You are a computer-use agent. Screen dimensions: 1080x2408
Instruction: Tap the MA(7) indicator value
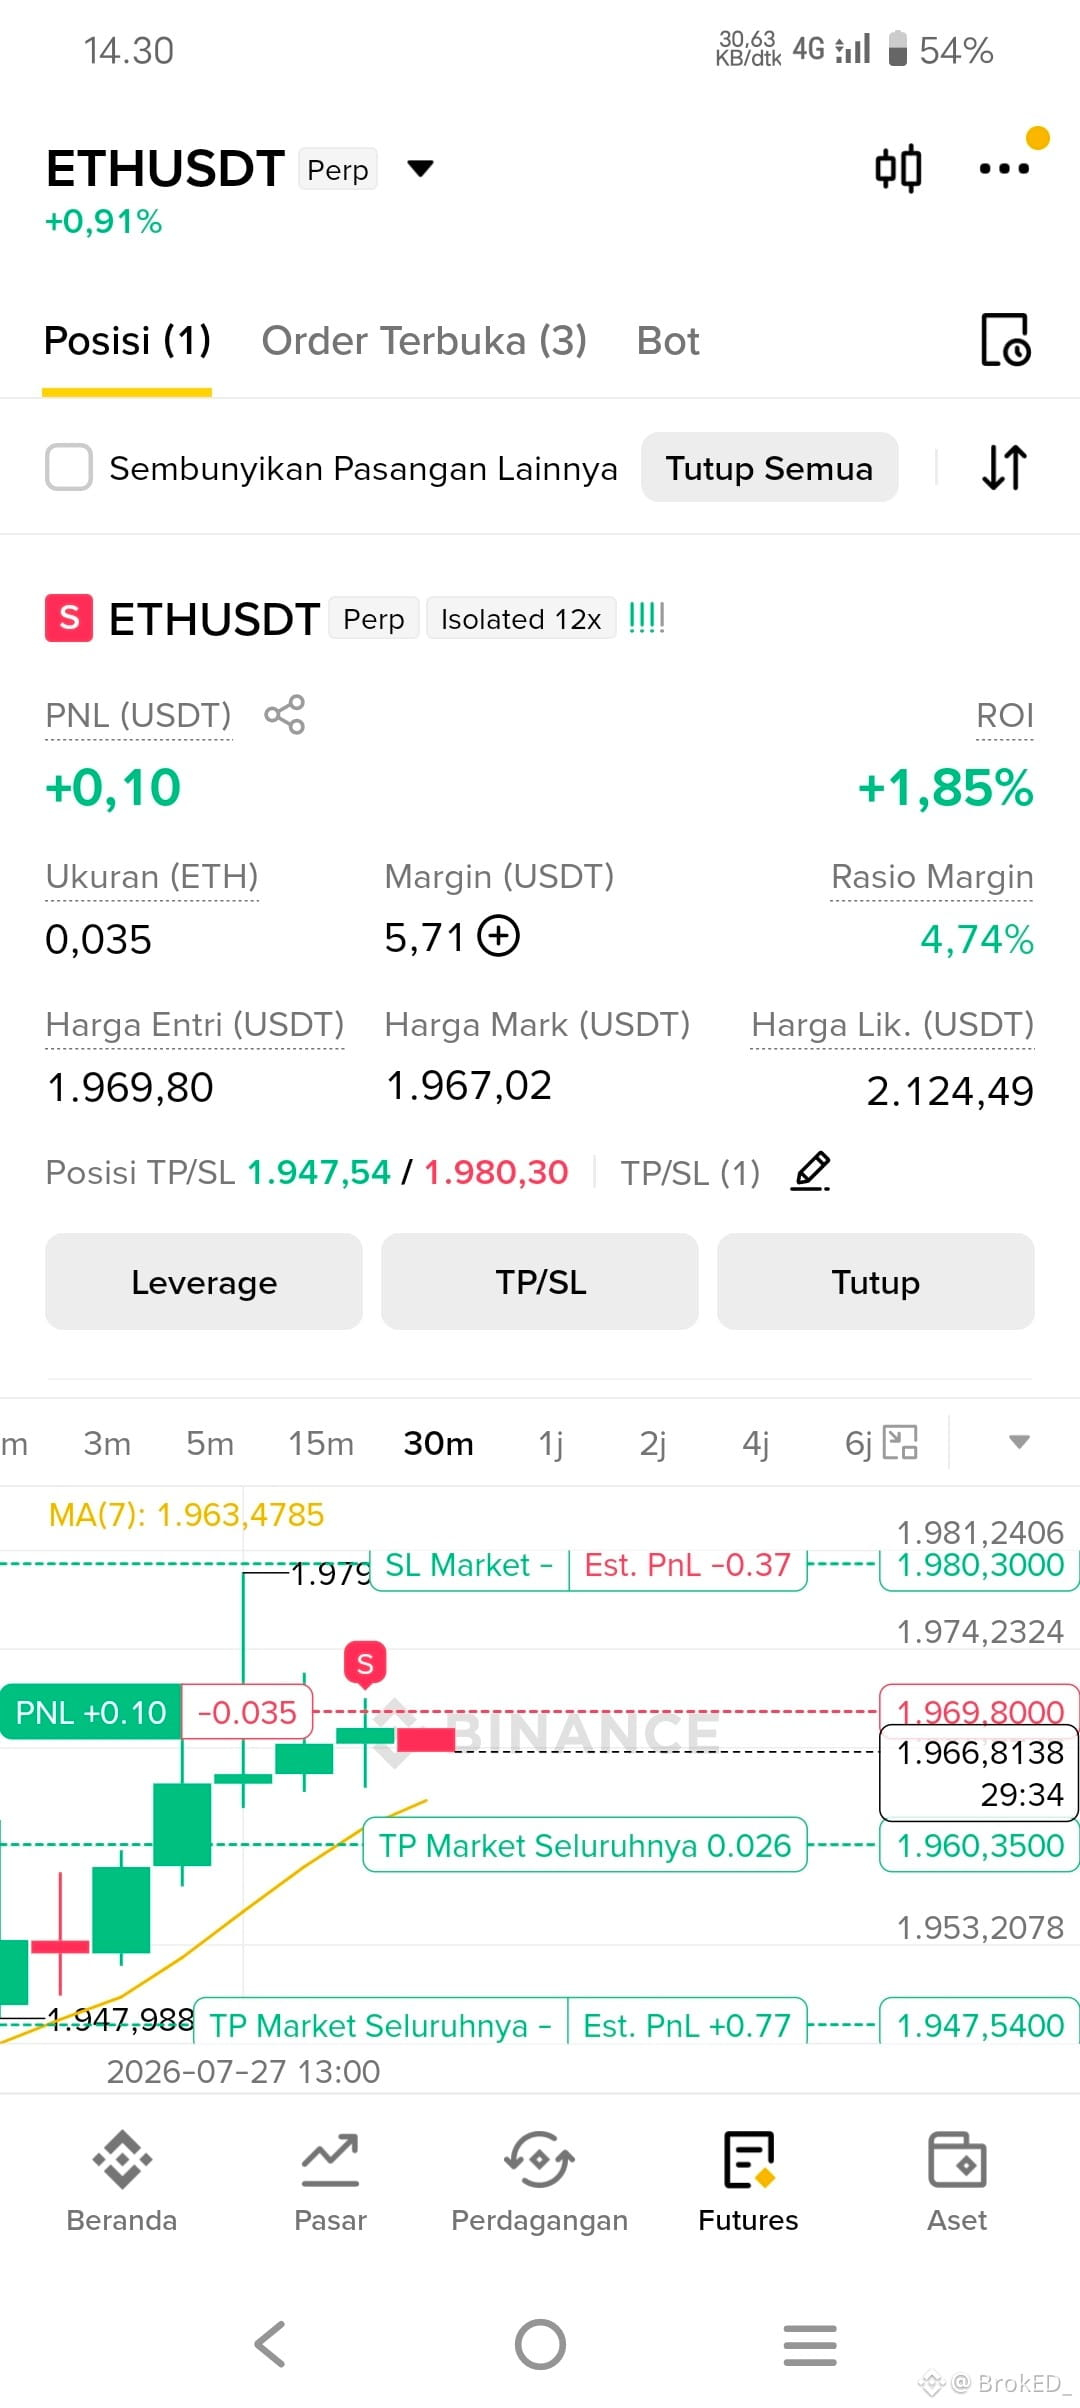point(186,1514)
